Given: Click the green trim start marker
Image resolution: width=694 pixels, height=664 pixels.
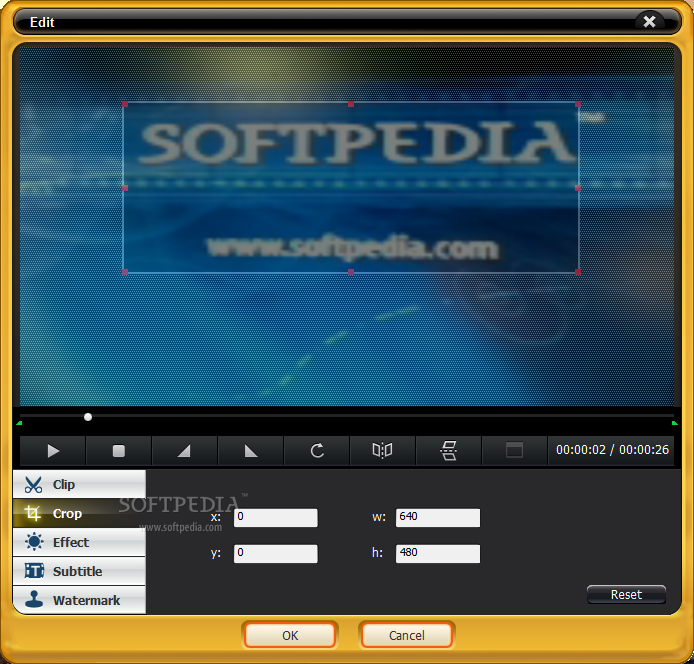Looking at the screenshot, I should pos(19,423).
